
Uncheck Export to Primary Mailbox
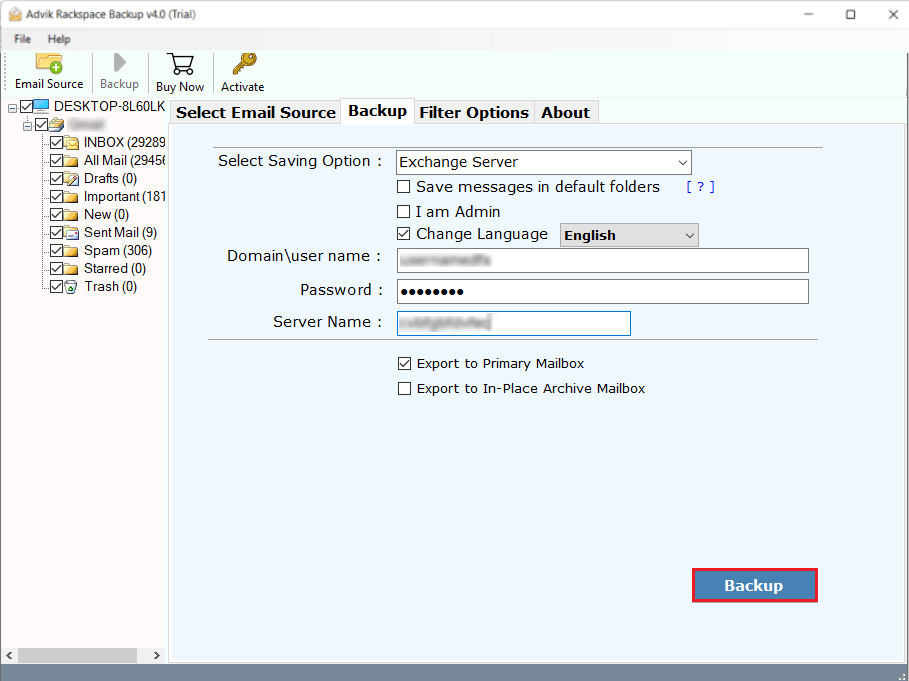(404, 363)
